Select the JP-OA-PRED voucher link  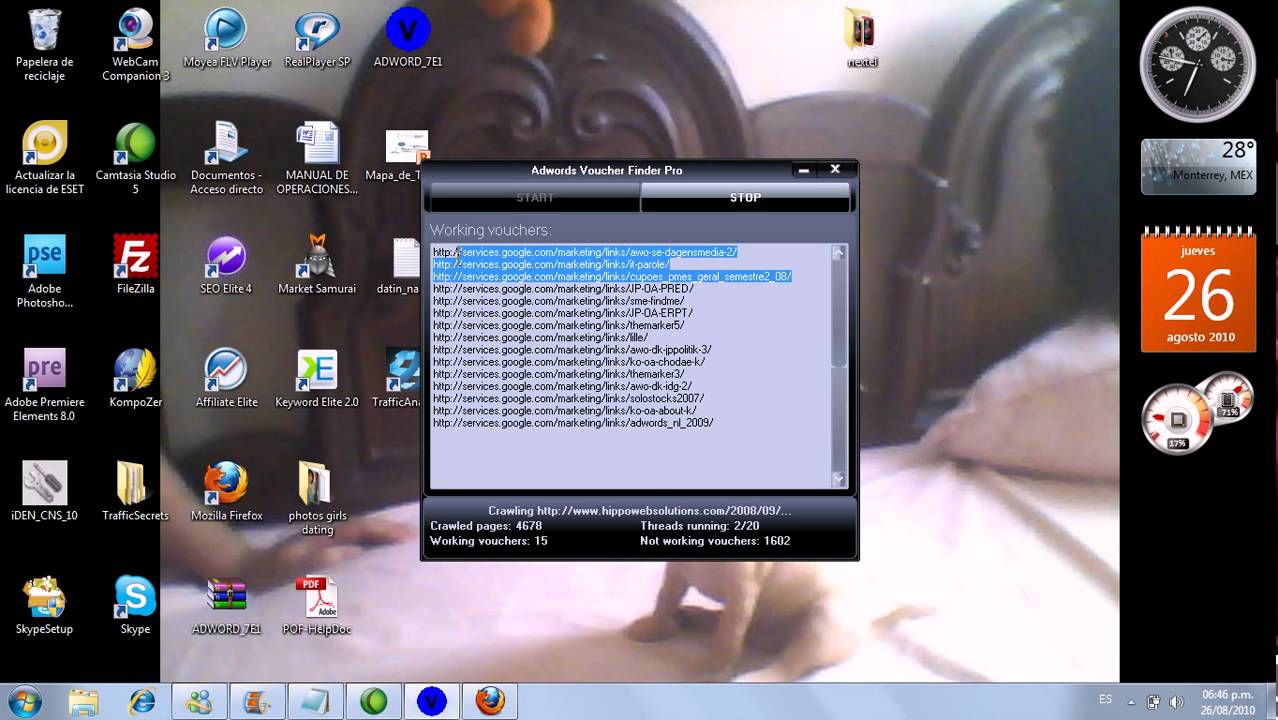point(563,289)
